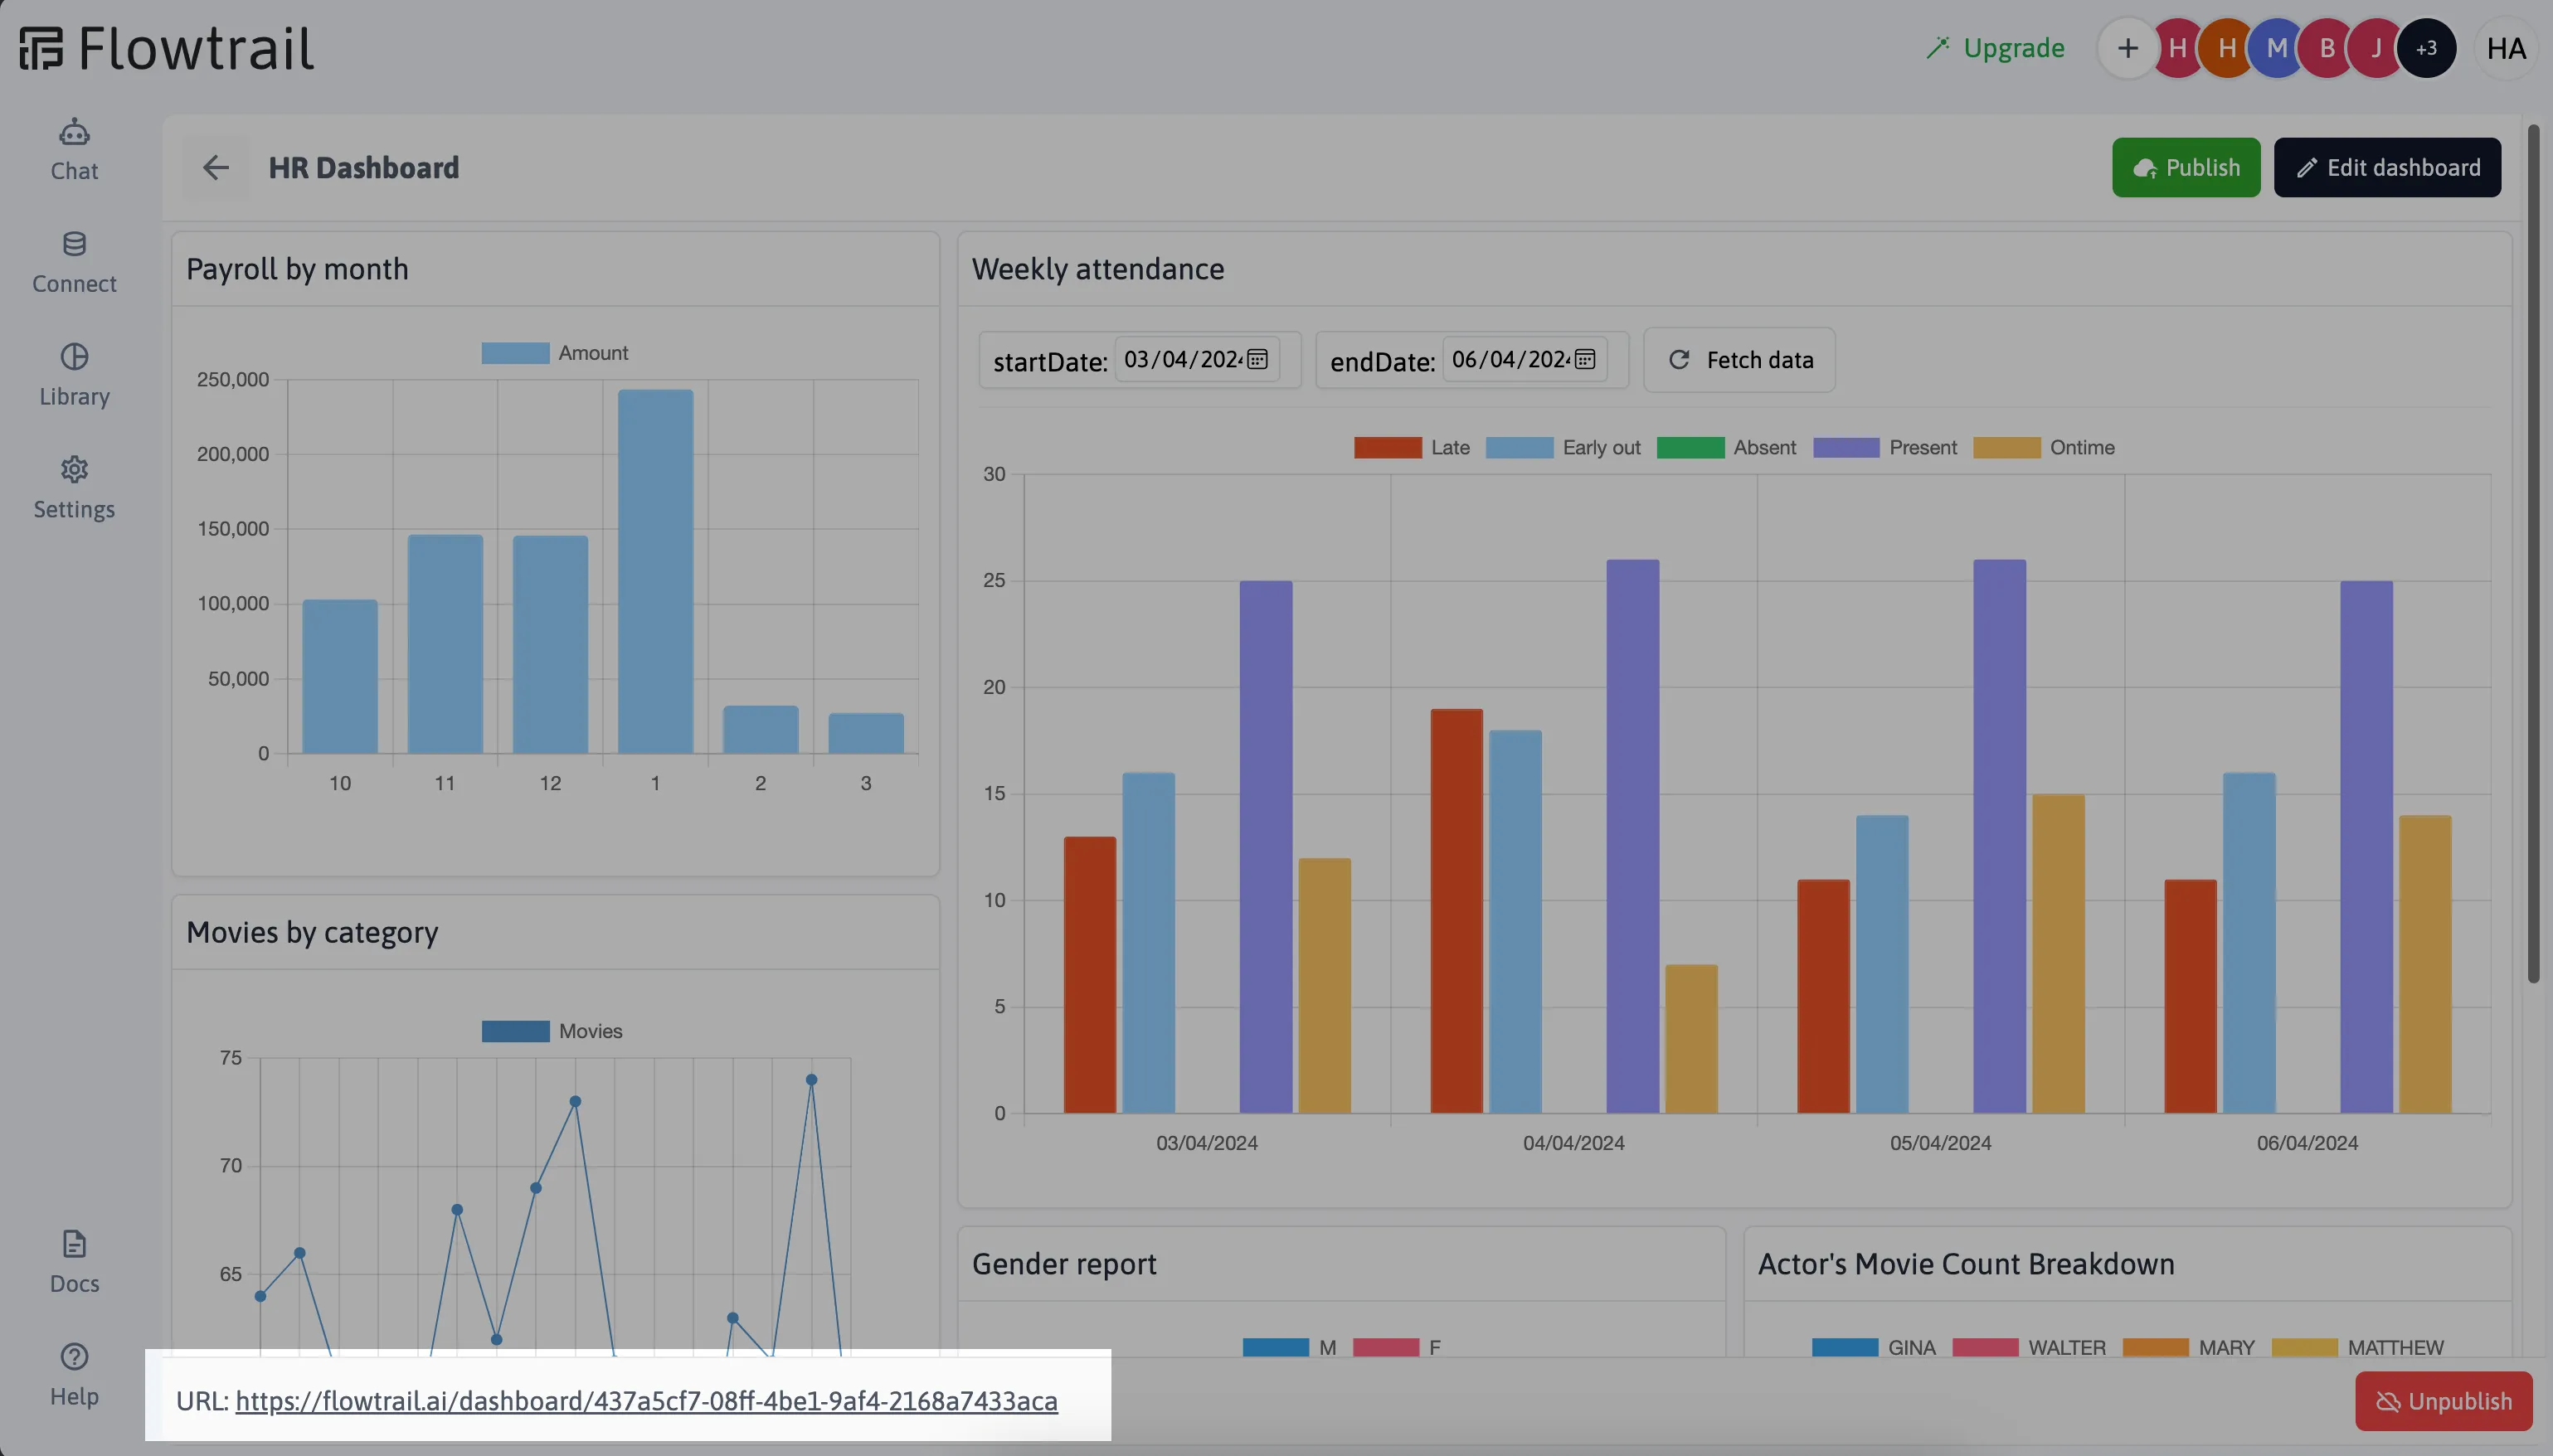Click the Payroll by month heading
Image resolution: width=2553 pixels, height=1456 pixels.
(297, 269)
